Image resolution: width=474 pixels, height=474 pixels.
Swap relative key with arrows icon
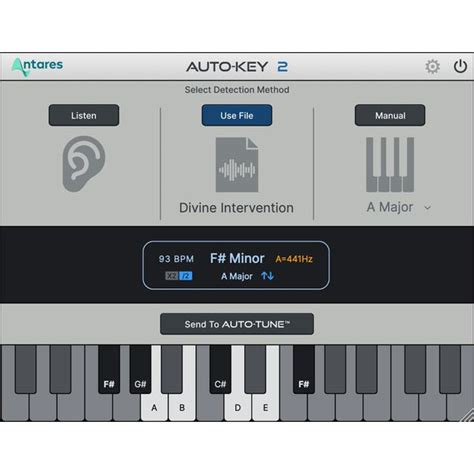(267, 276)
